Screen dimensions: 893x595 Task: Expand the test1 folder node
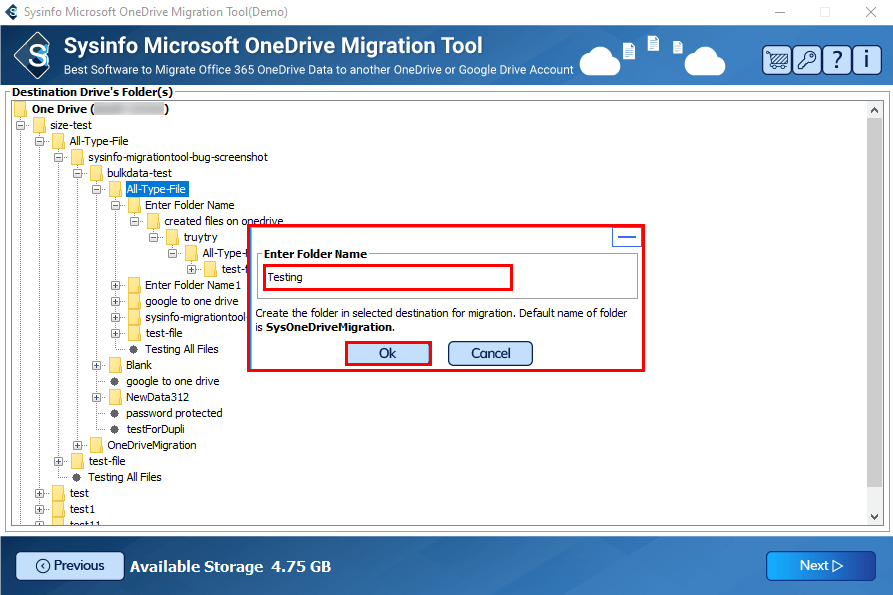pyautogui.click(x=40, y=509)
